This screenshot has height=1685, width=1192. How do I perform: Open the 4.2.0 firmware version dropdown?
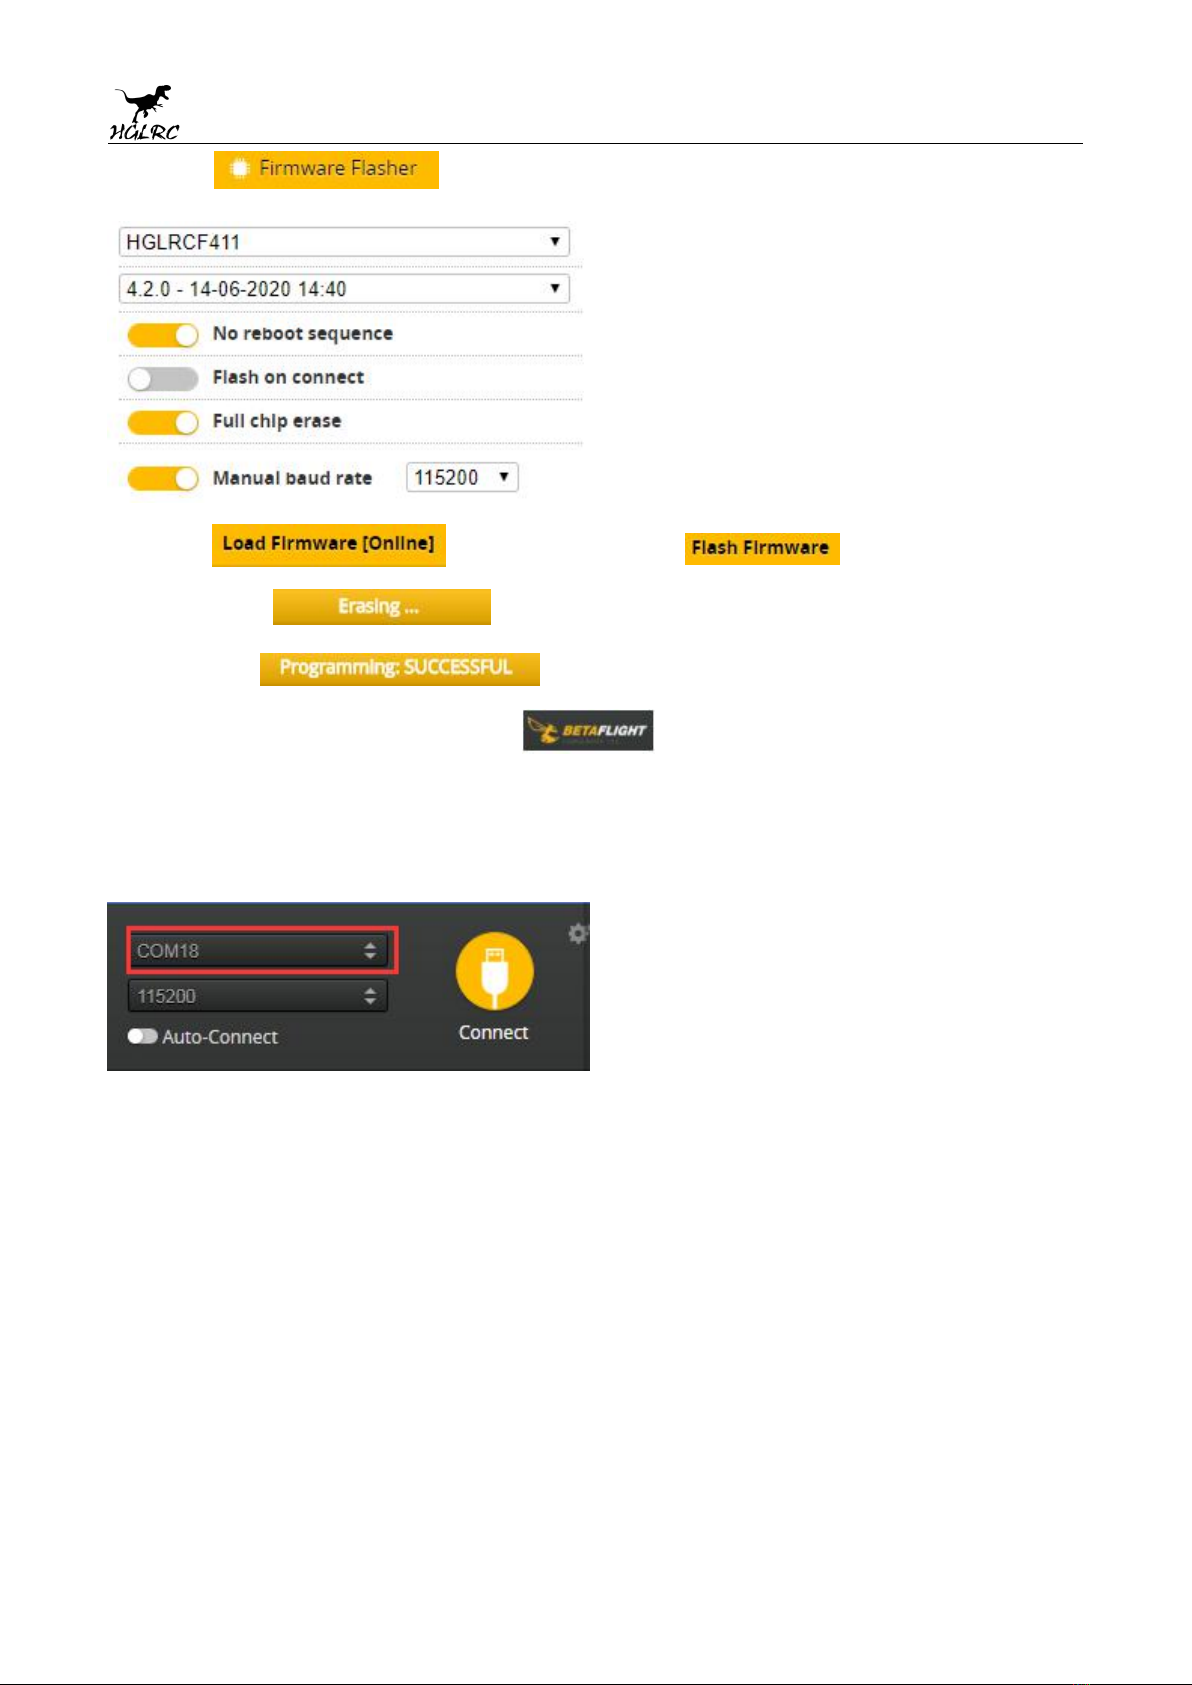click(344, 289)
